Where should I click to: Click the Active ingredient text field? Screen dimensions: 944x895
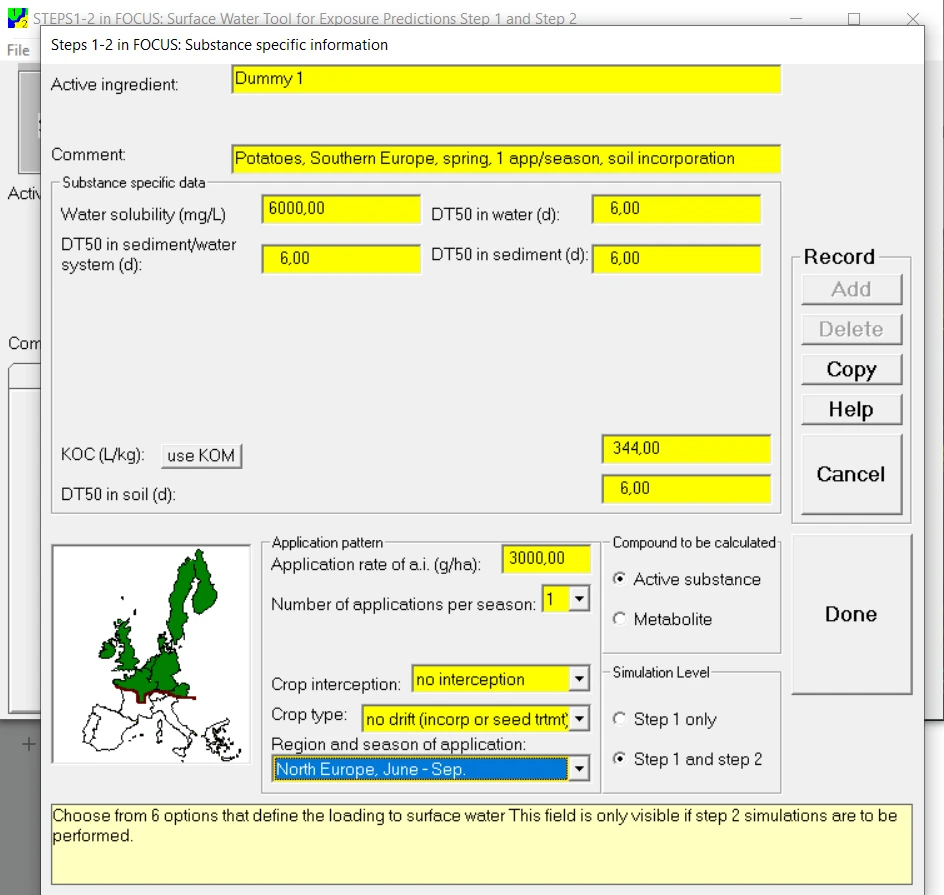click(505, 79)
